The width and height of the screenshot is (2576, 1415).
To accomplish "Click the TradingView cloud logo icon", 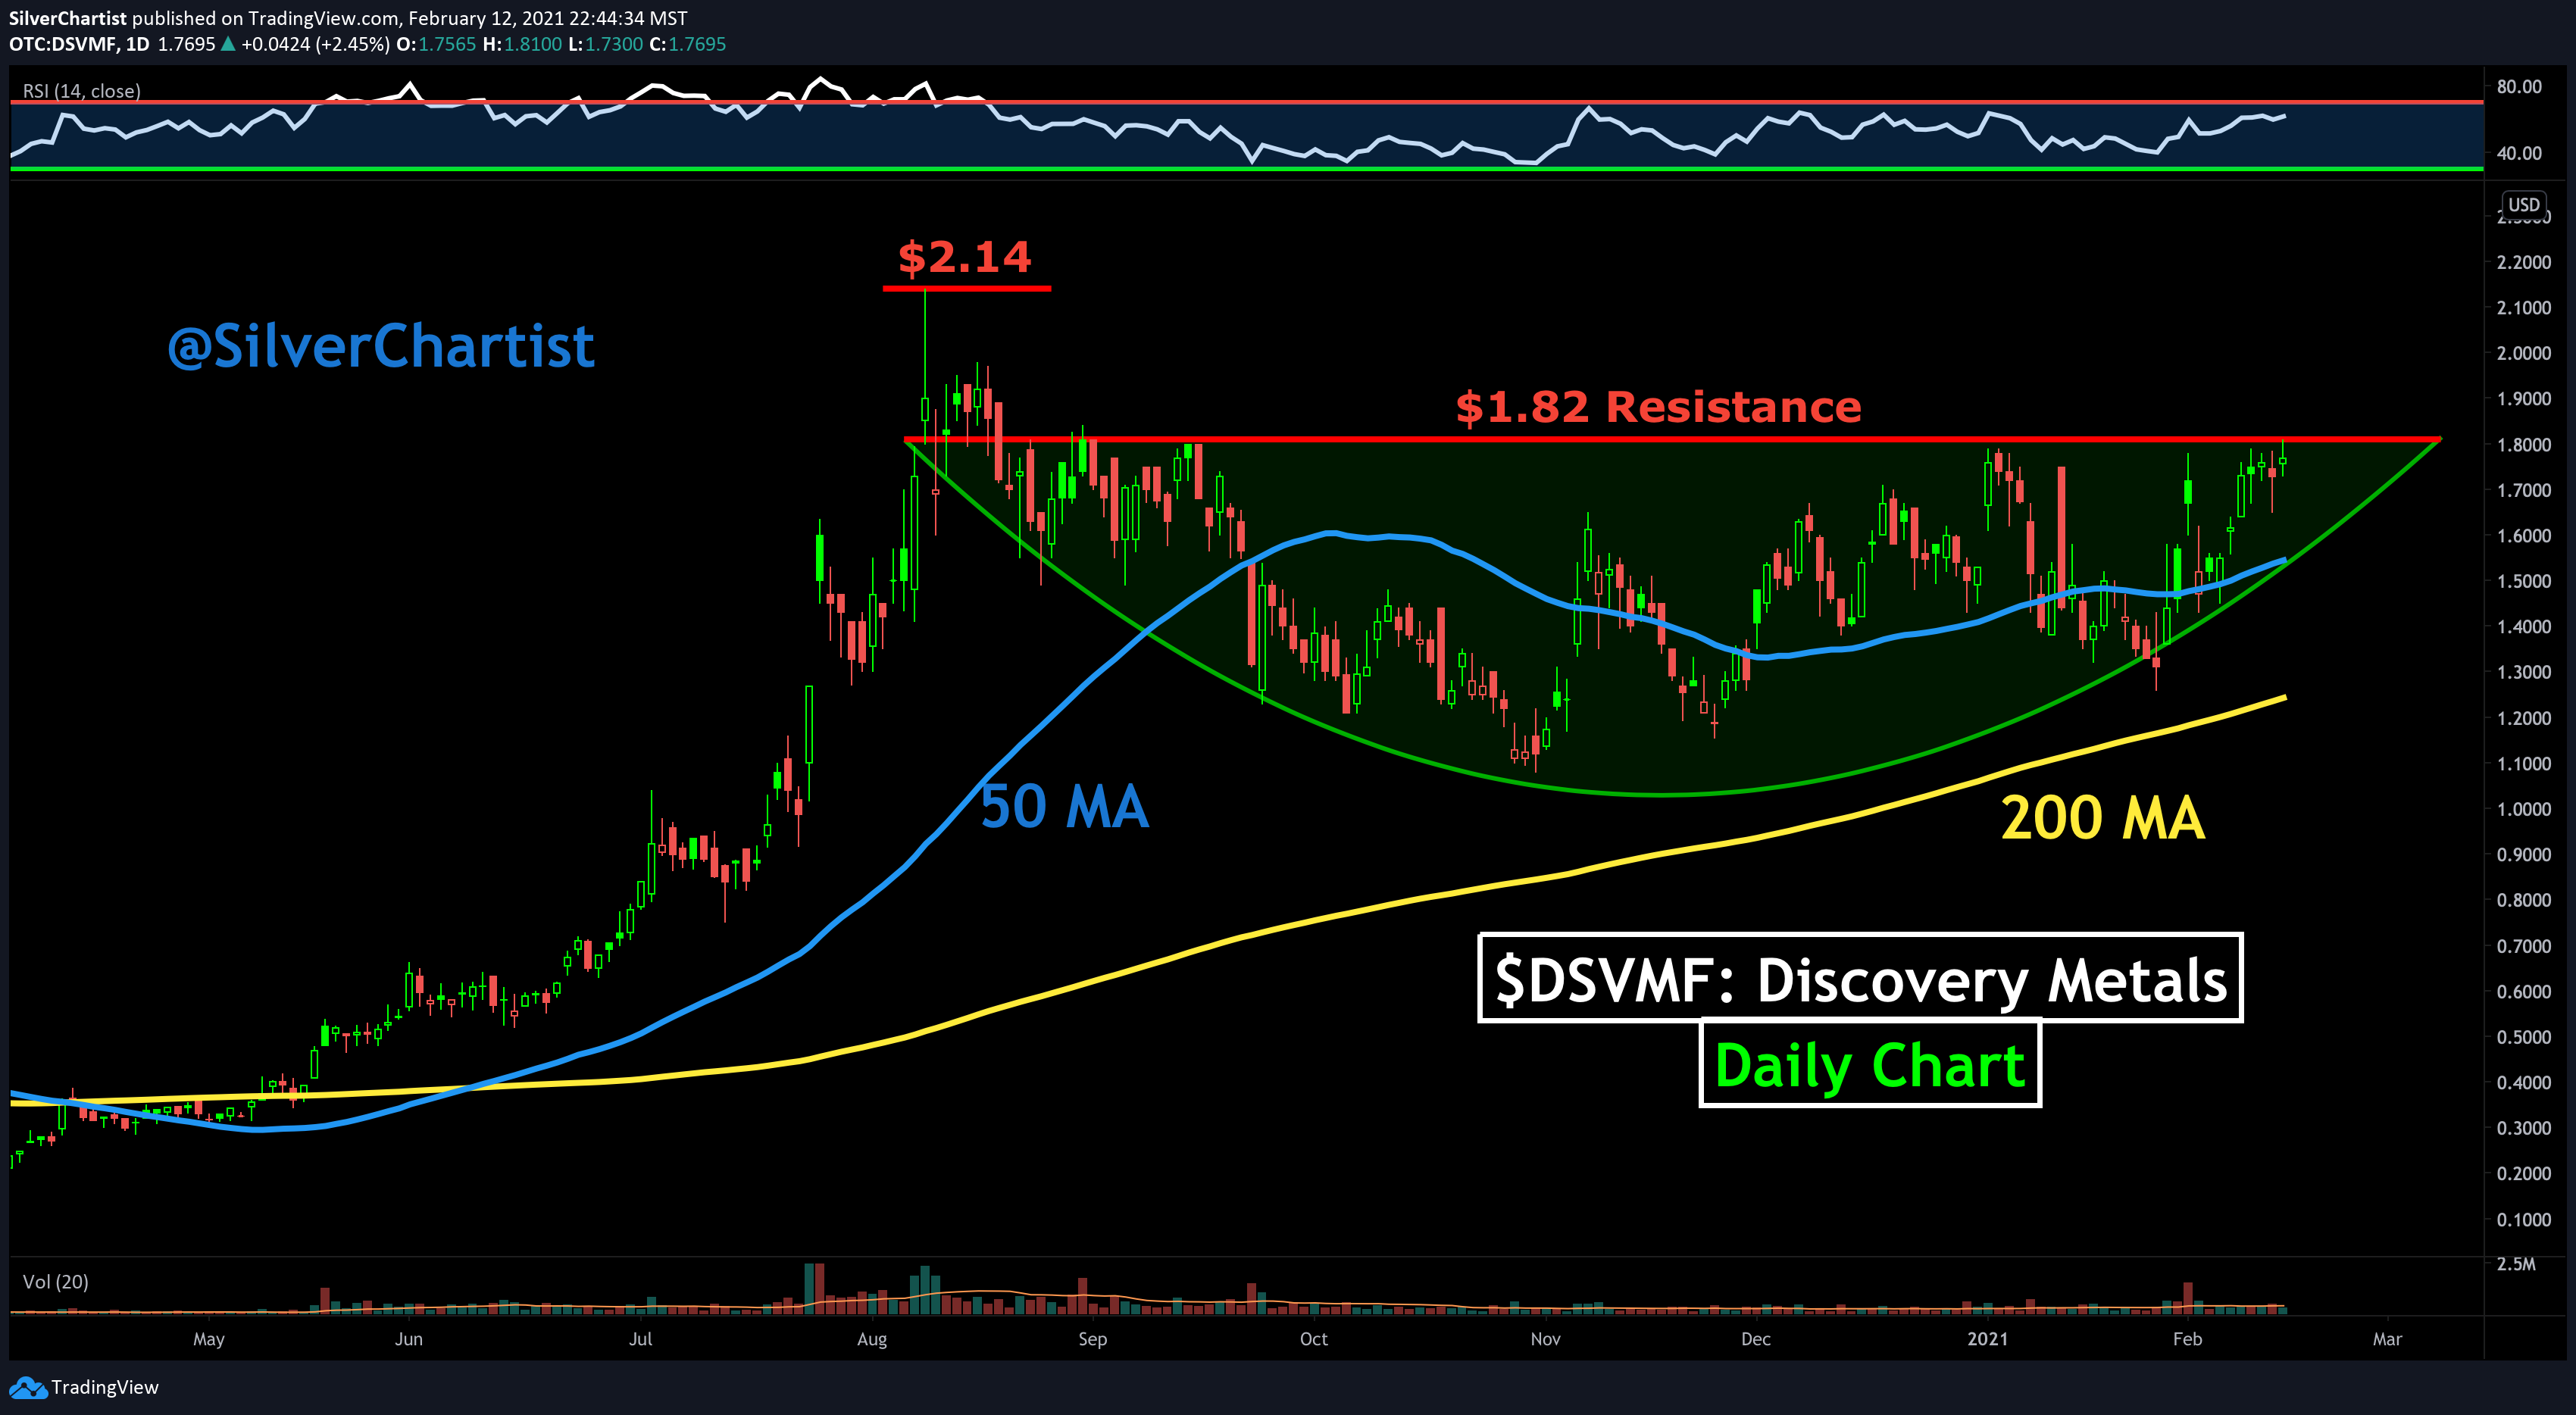I will coord(27,1387).
